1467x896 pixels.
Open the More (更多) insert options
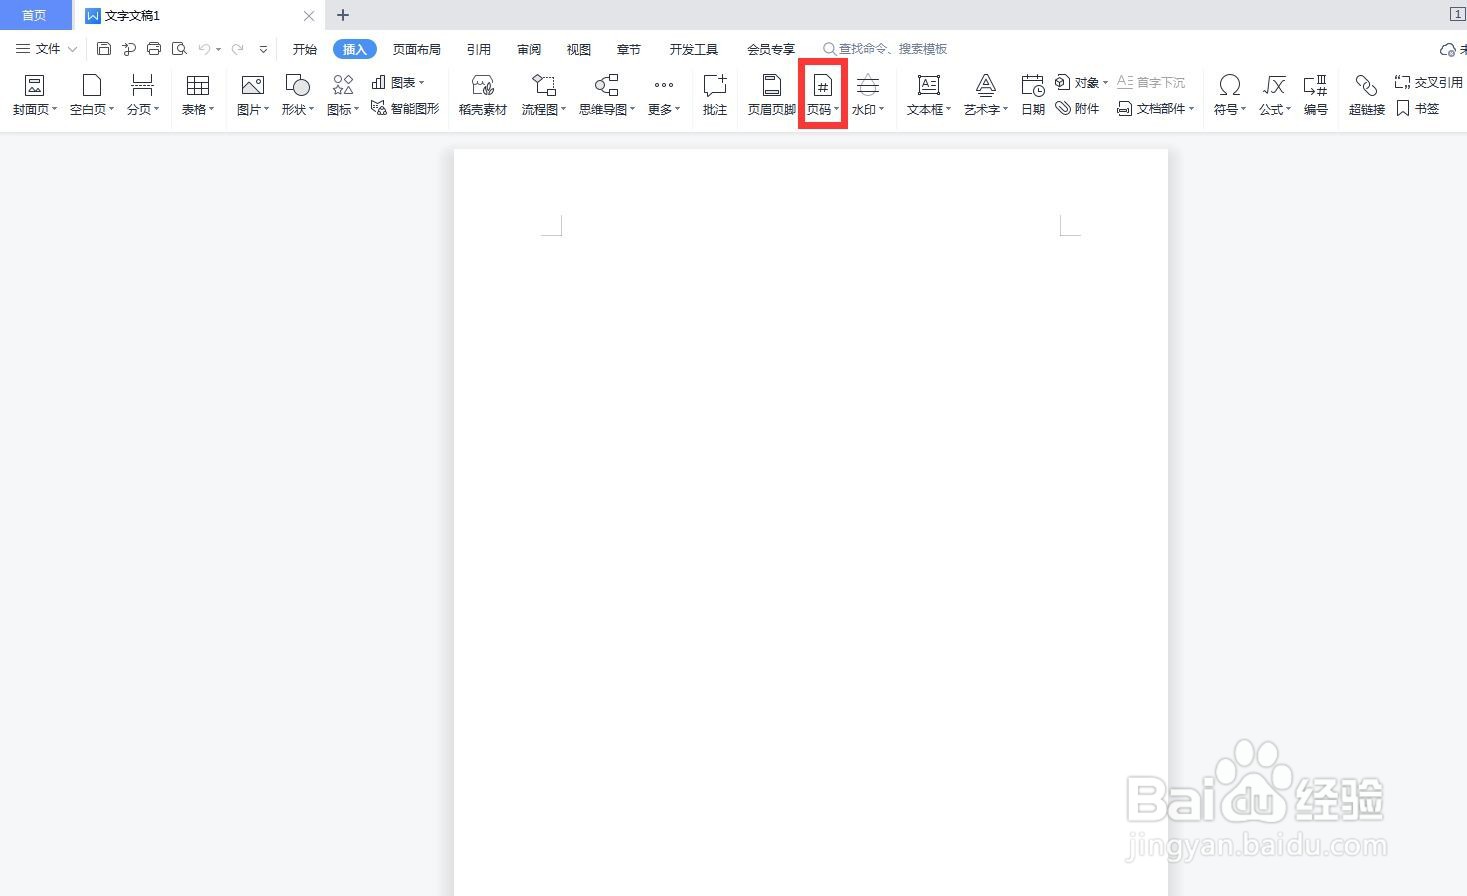coord(663,95)
